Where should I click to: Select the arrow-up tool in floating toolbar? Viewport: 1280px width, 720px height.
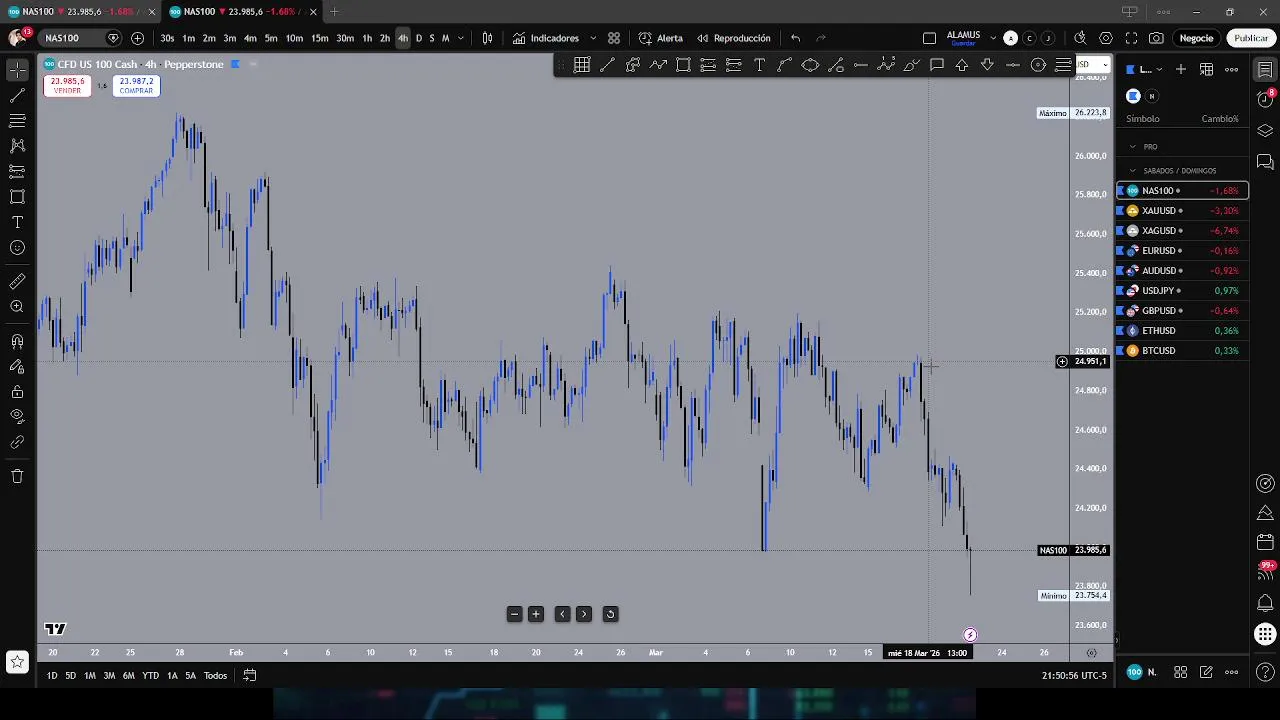click(962, 65)
